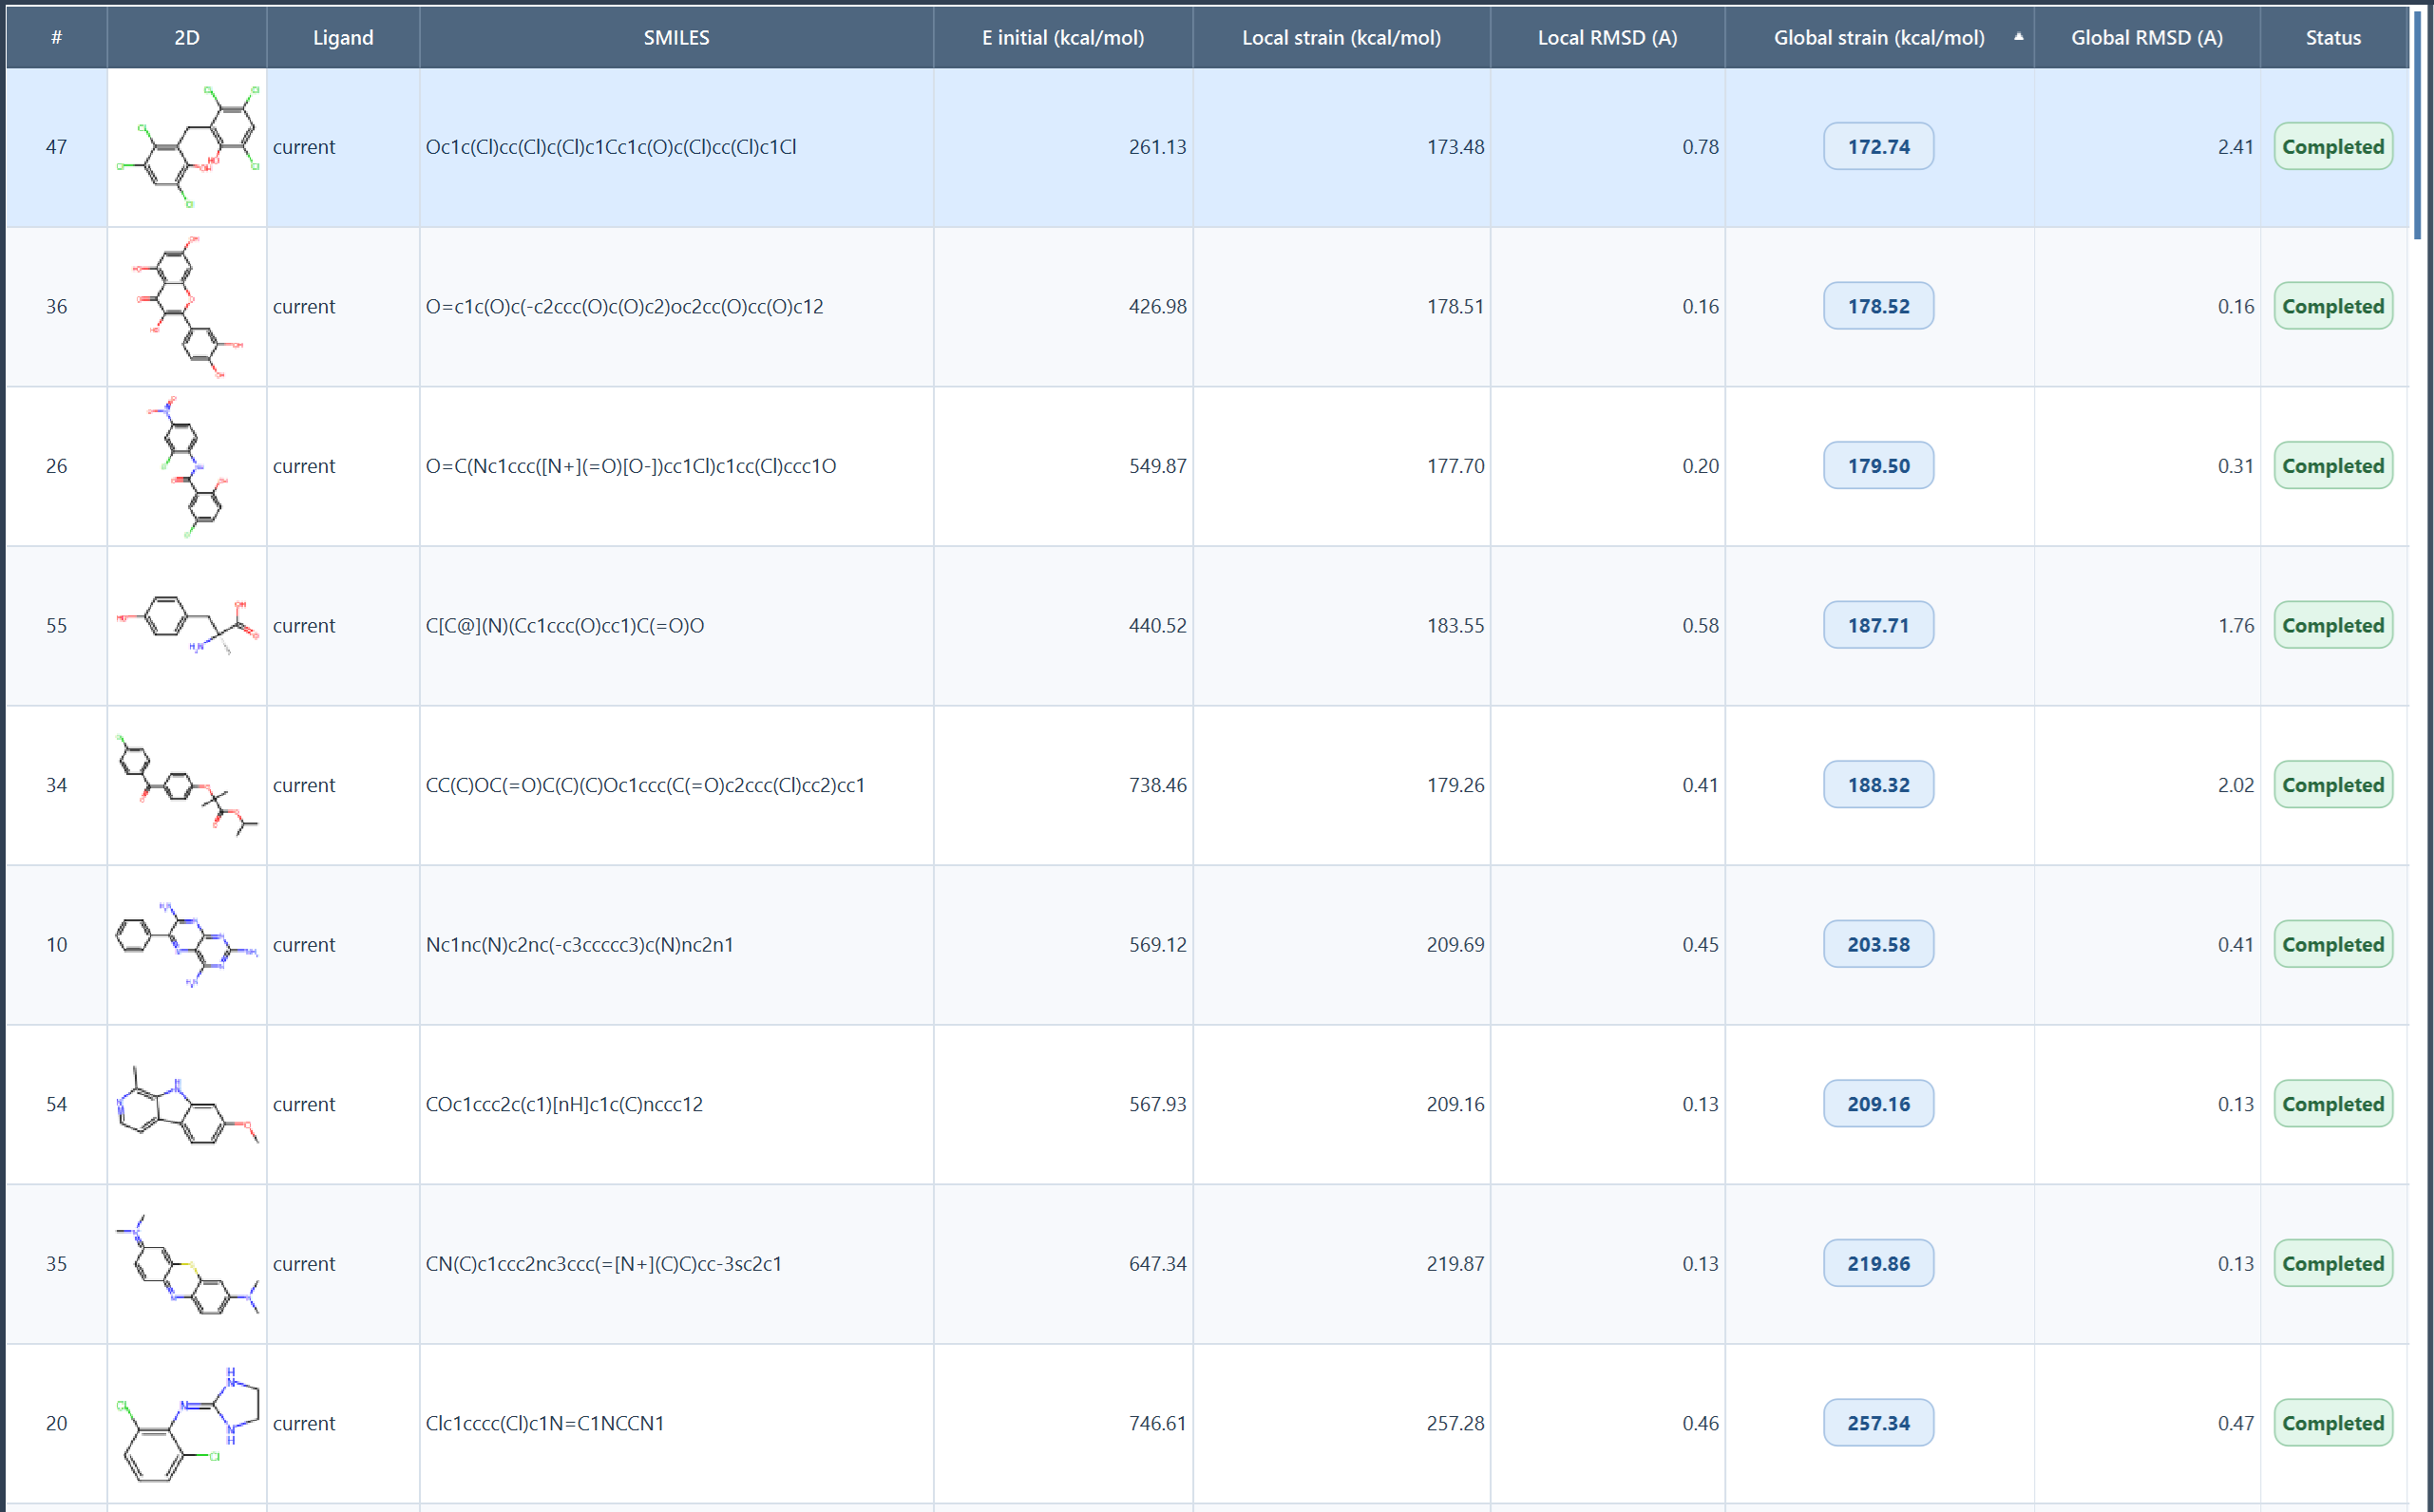Open the 219.86 global strain value button
Viewport: 2434px width, 1512px height.
pos(1877,1264)
